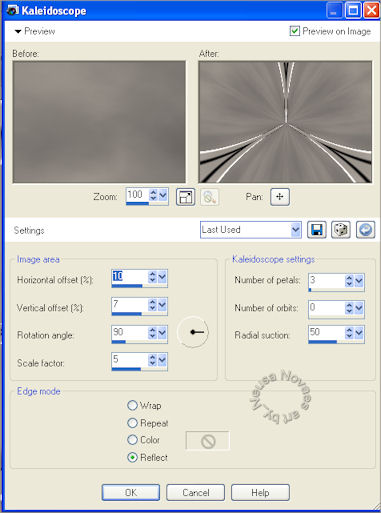Reset to default with the blue arrow icon
Screen dimensions: 381x513
pos(365,230)
